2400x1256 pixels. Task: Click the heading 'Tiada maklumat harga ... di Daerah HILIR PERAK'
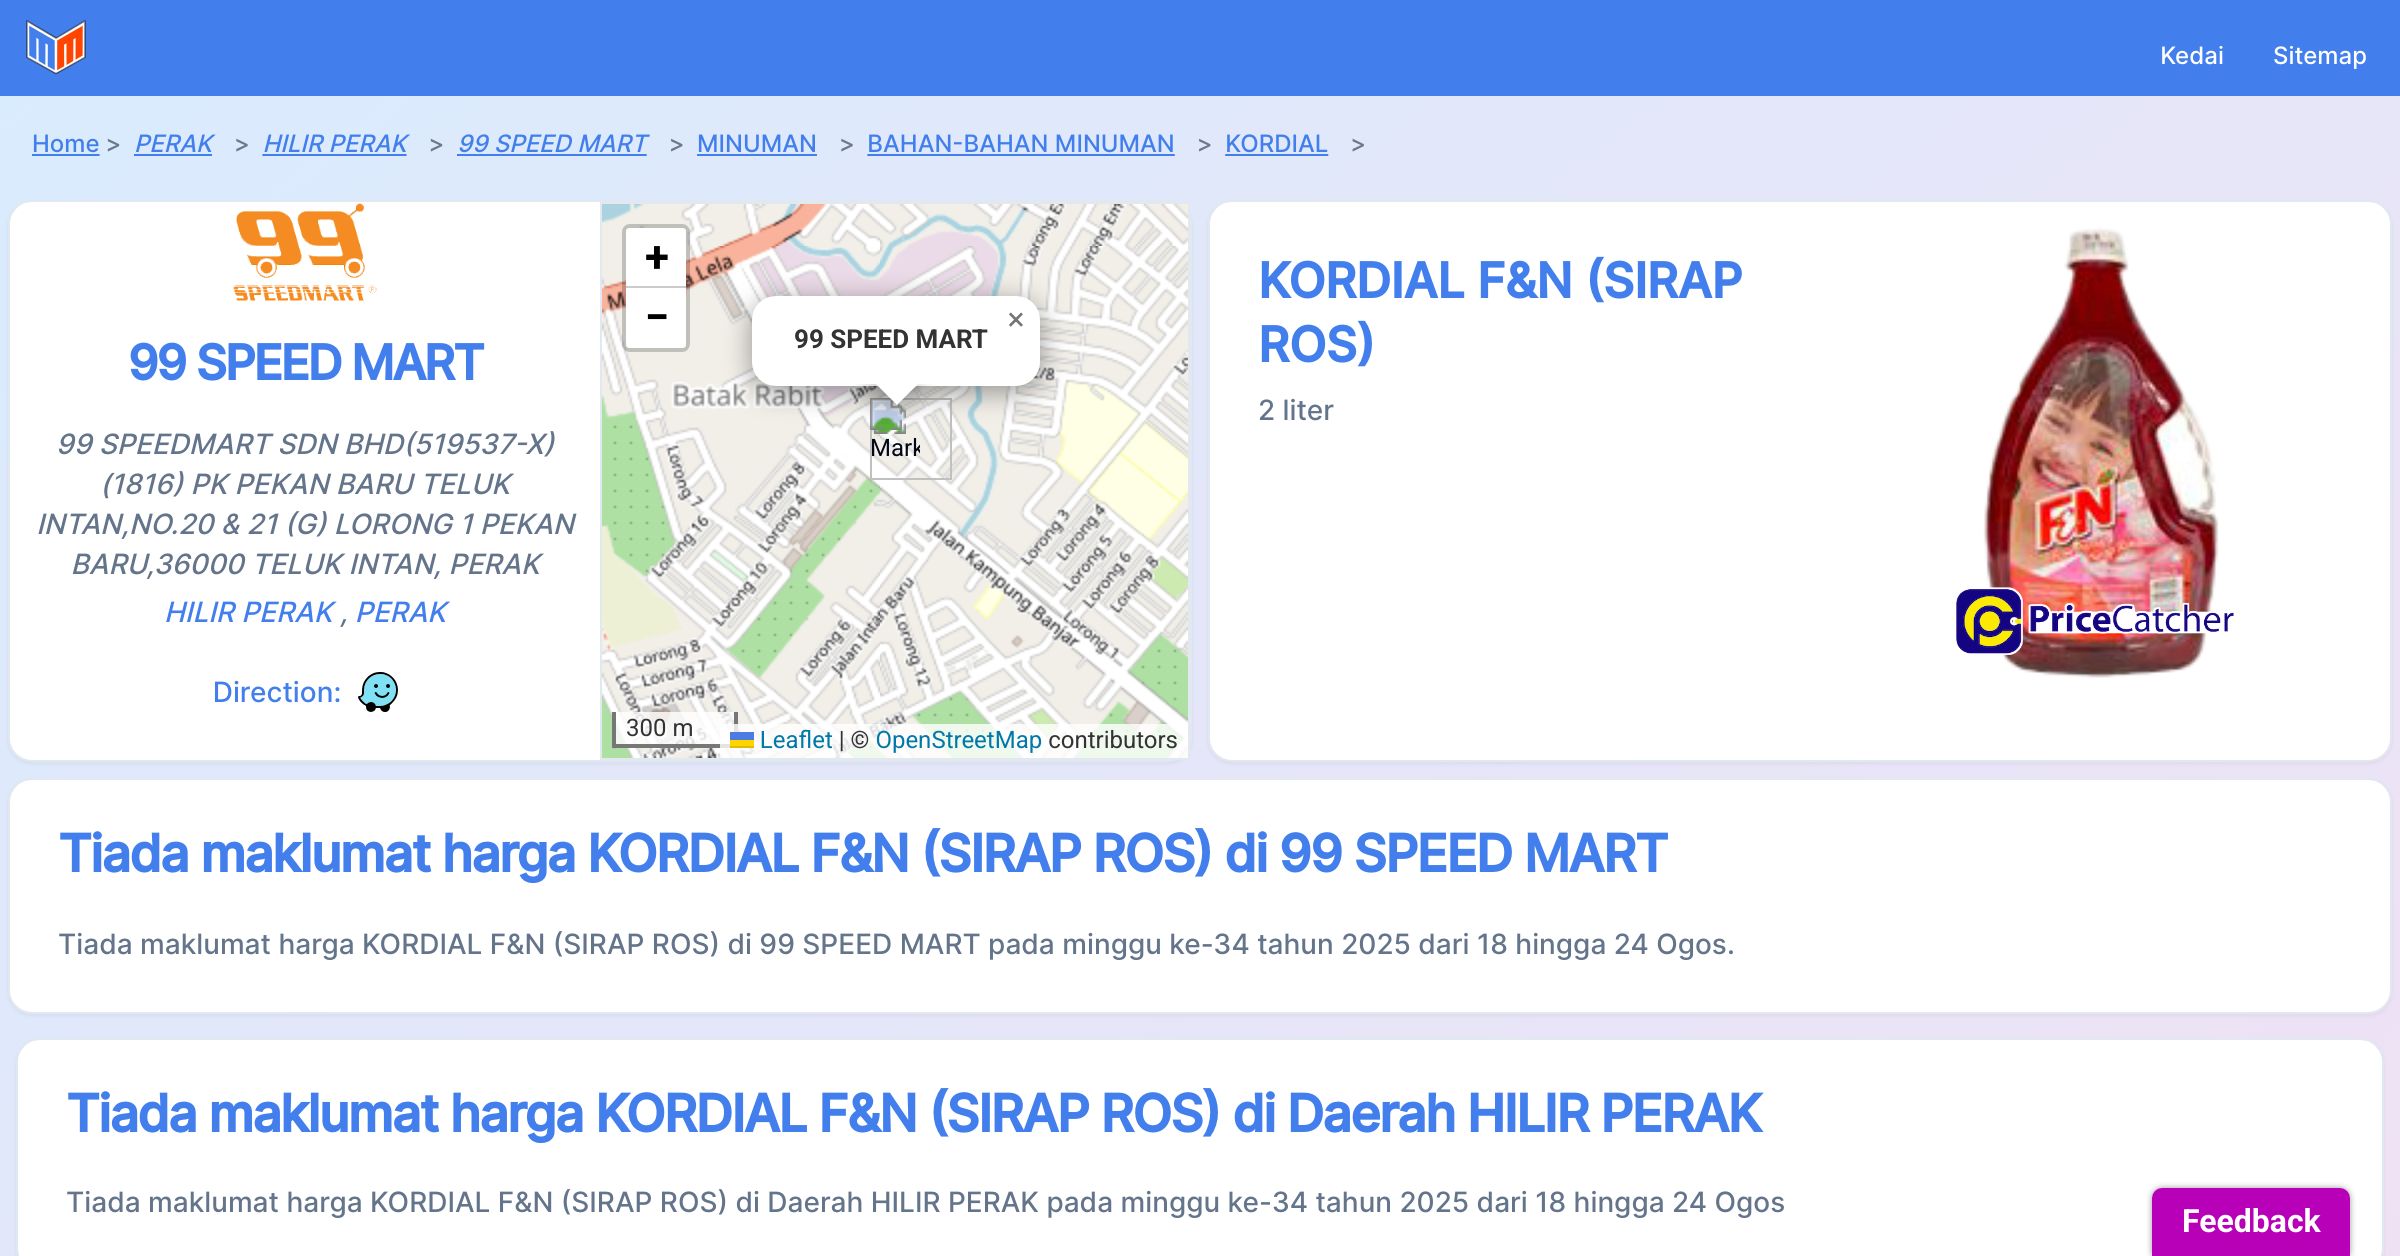914,1113
